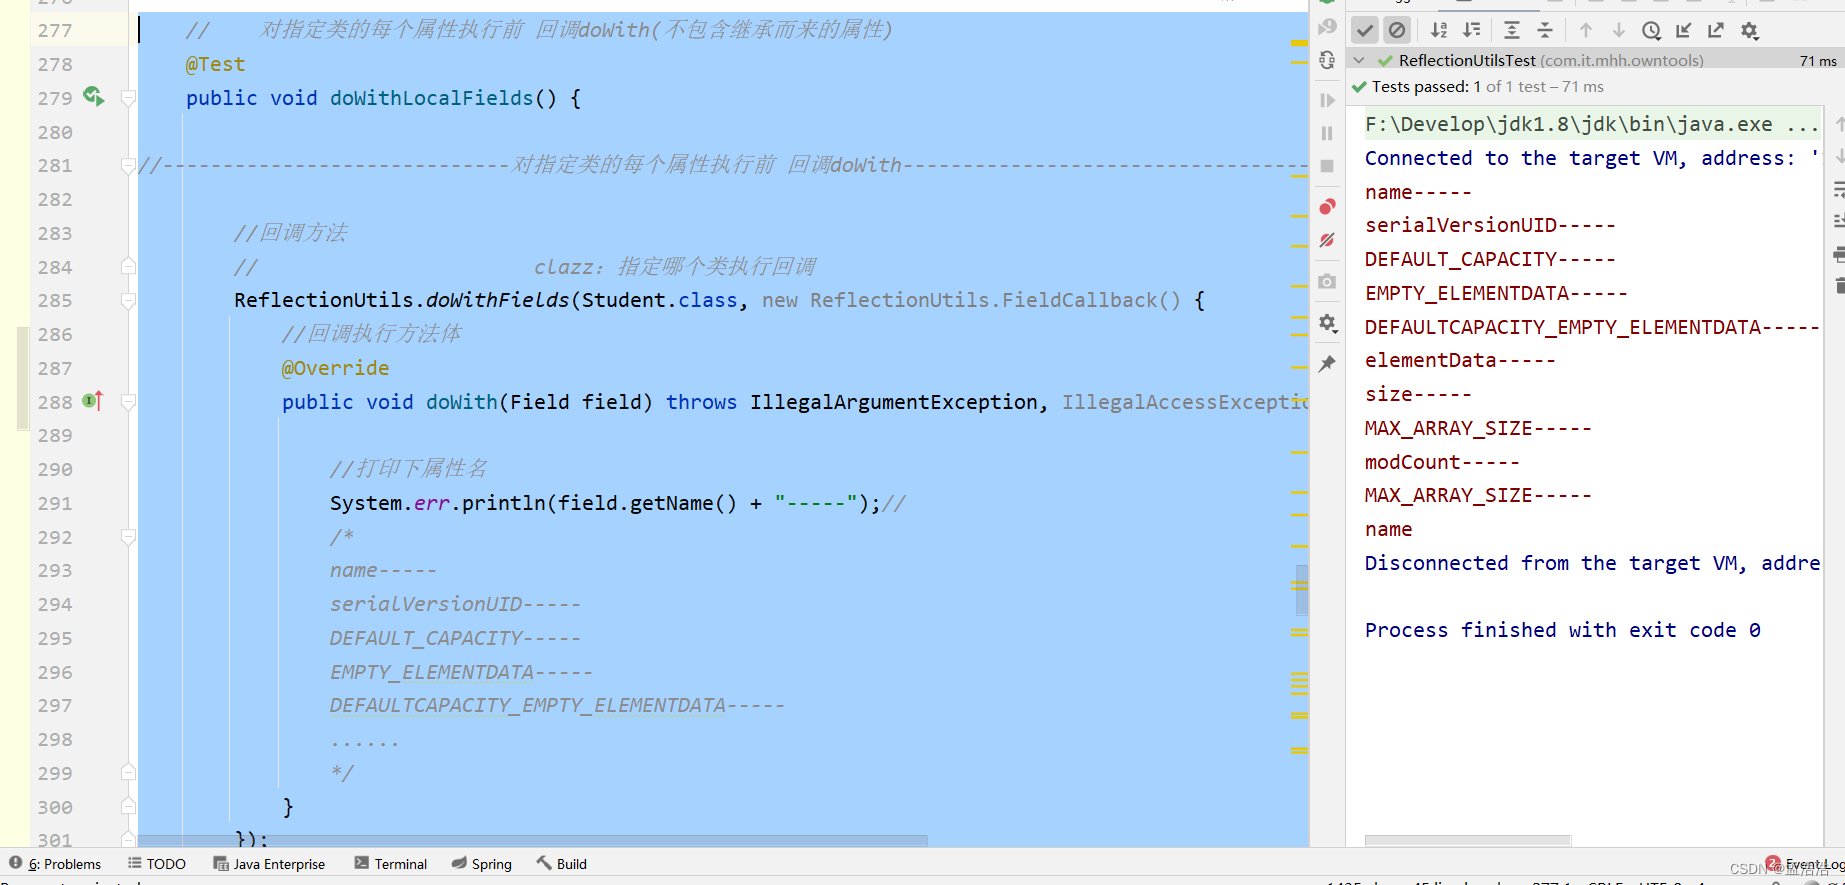Open the Problems tool window

[55, 864]
